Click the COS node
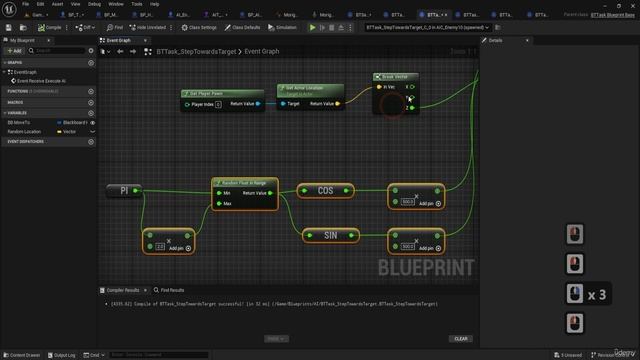The height and width of the screenshot is (360, 640). [x=325, y=191]
